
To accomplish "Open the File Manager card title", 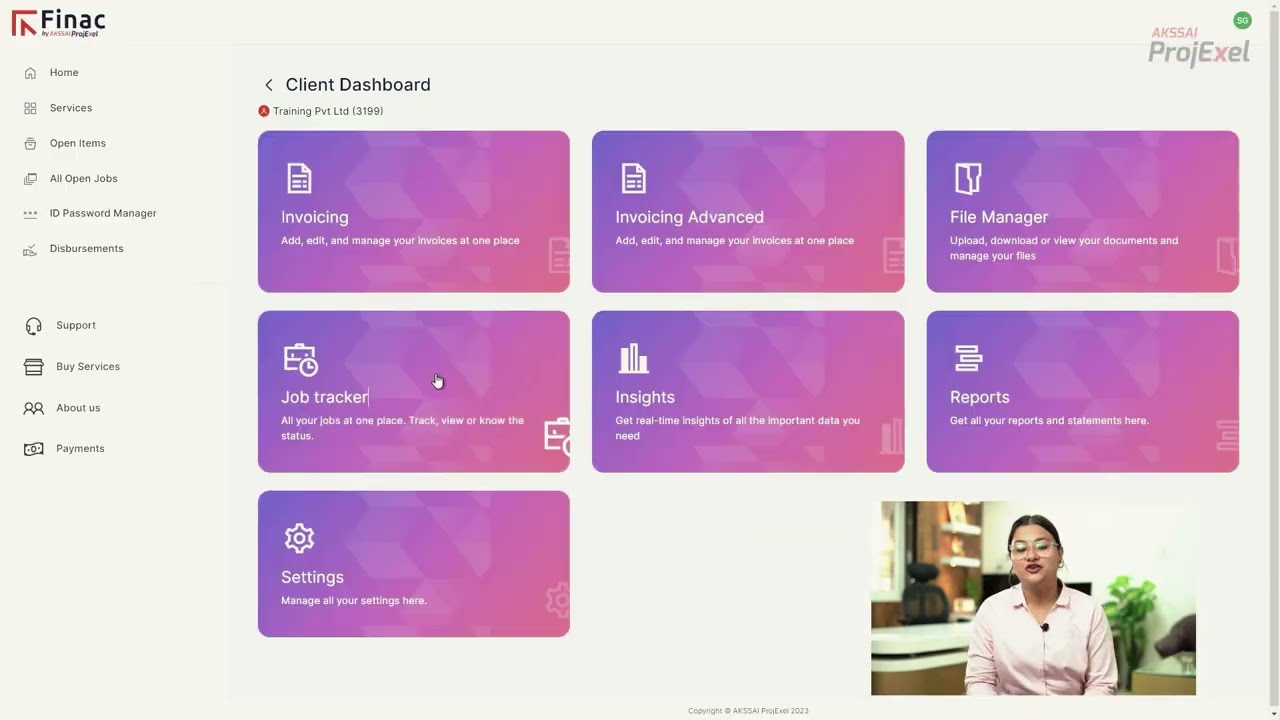I will pos(999,217).
